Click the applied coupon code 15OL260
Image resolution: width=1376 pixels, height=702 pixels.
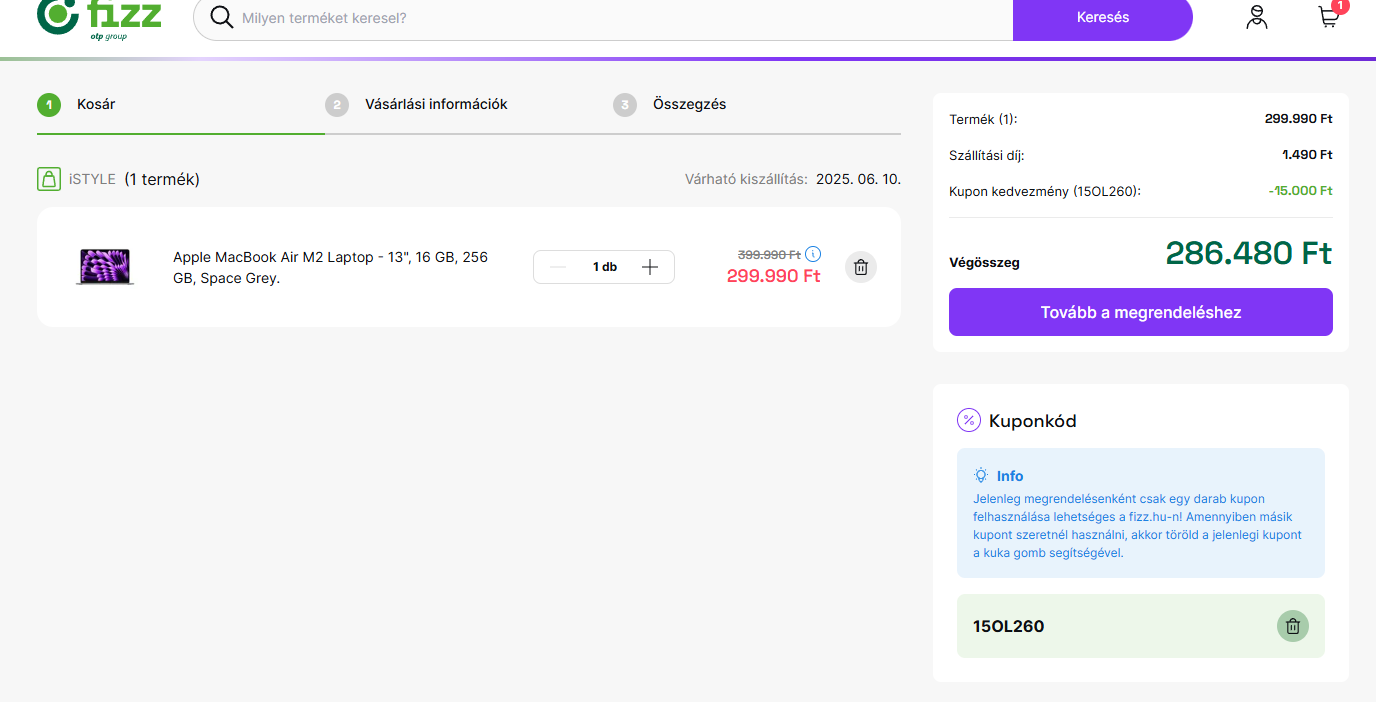(x=1009, y=627)
